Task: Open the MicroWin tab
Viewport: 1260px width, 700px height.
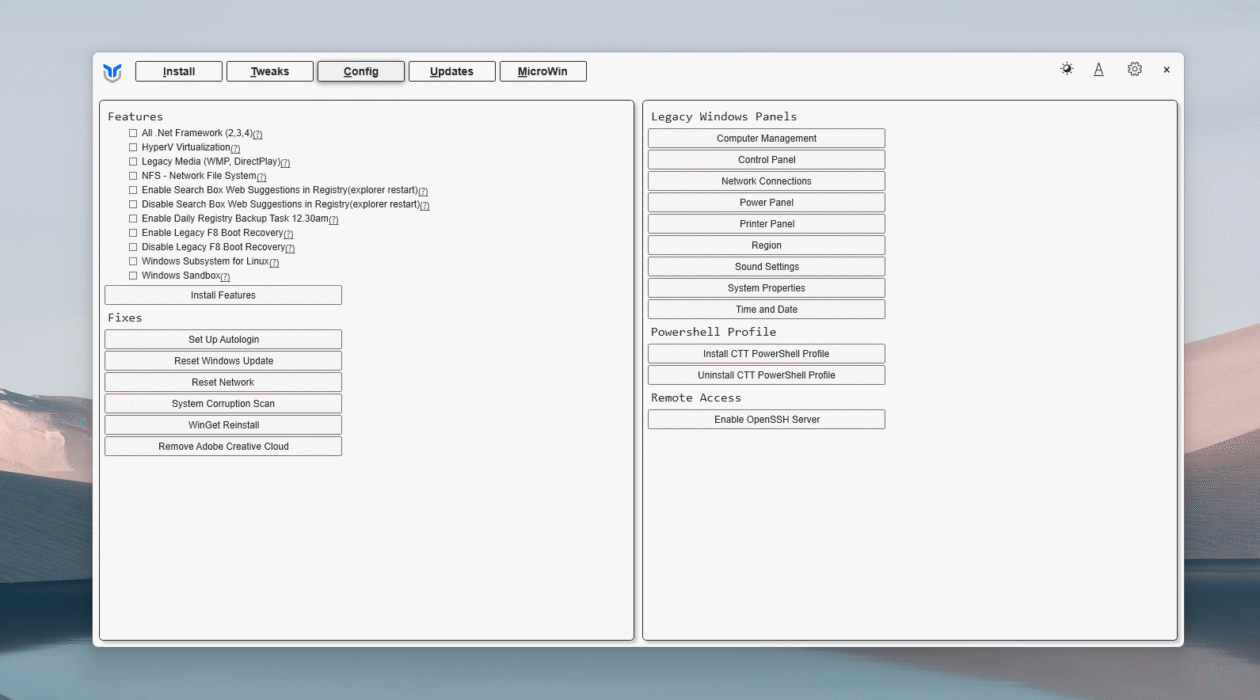Action: point(542,72)
